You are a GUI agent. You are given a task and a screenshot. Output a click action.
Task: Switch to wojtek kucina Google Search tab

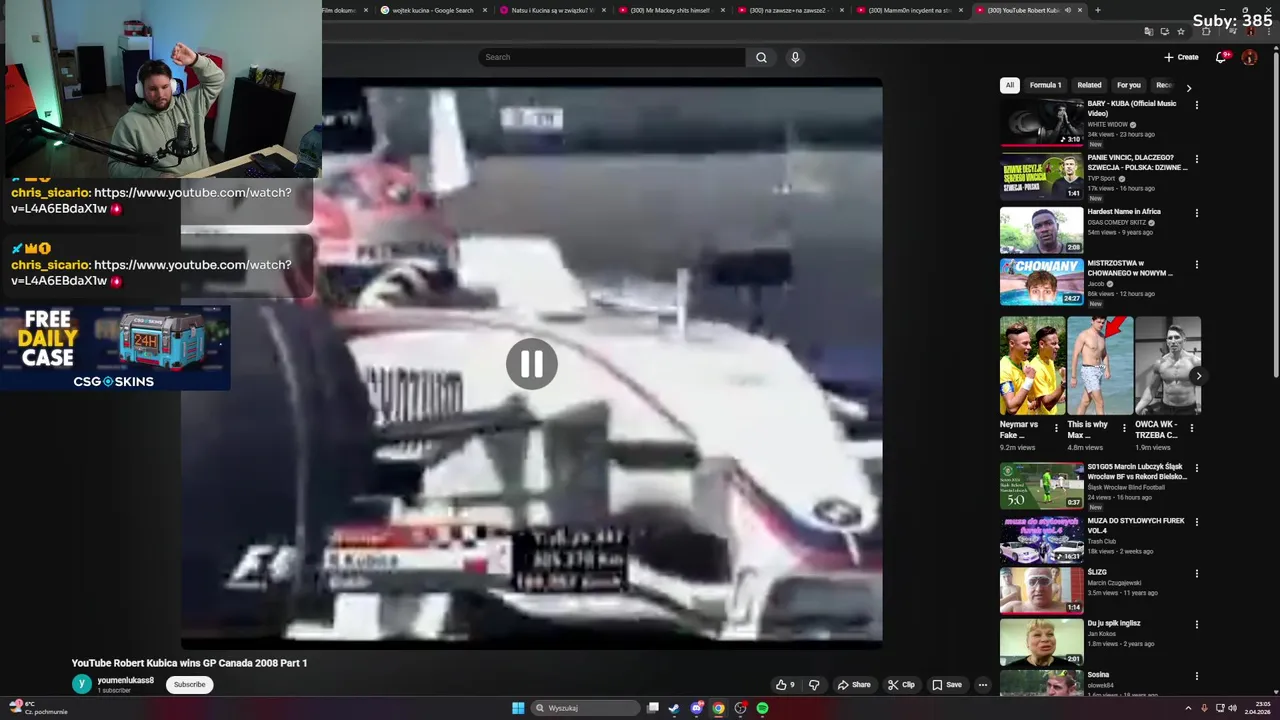432,10
